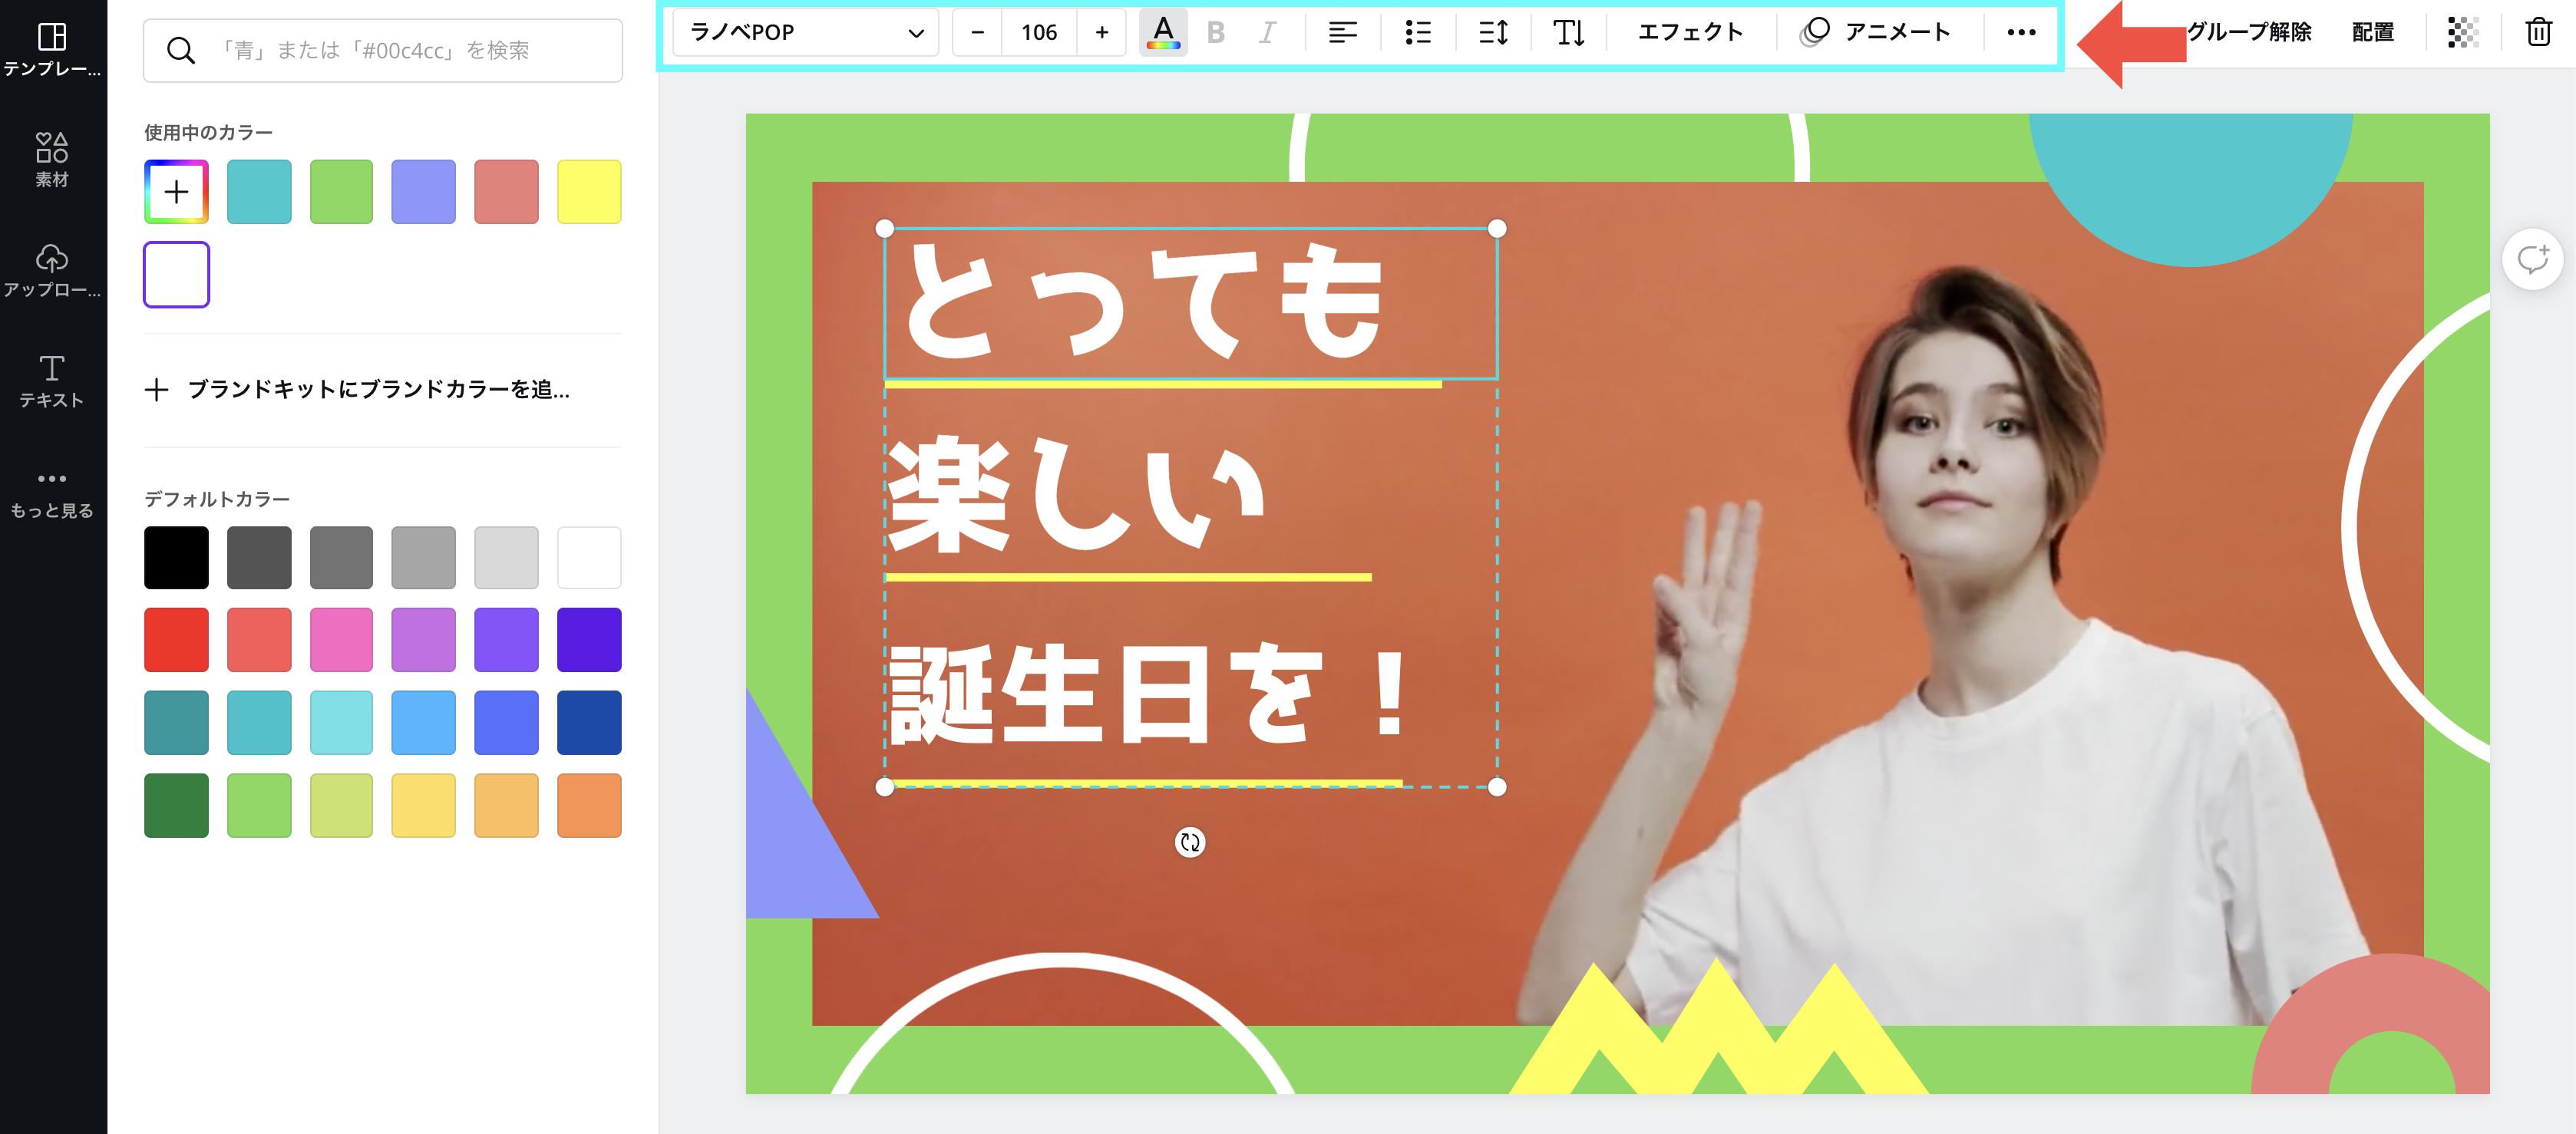The height and width of the screenshot is (1134, 2576).
Task: Select the 楽しい text on canvas
Action: click(1076, 495)
